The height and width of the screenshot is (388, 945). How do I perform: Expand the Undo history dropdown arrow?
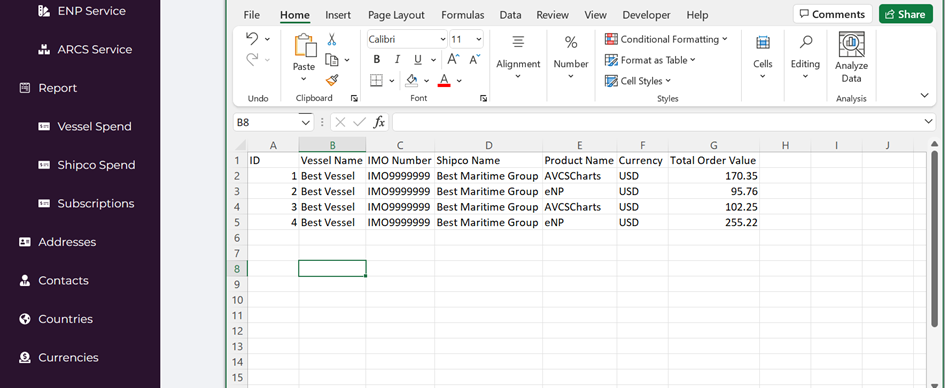[268, 40]
